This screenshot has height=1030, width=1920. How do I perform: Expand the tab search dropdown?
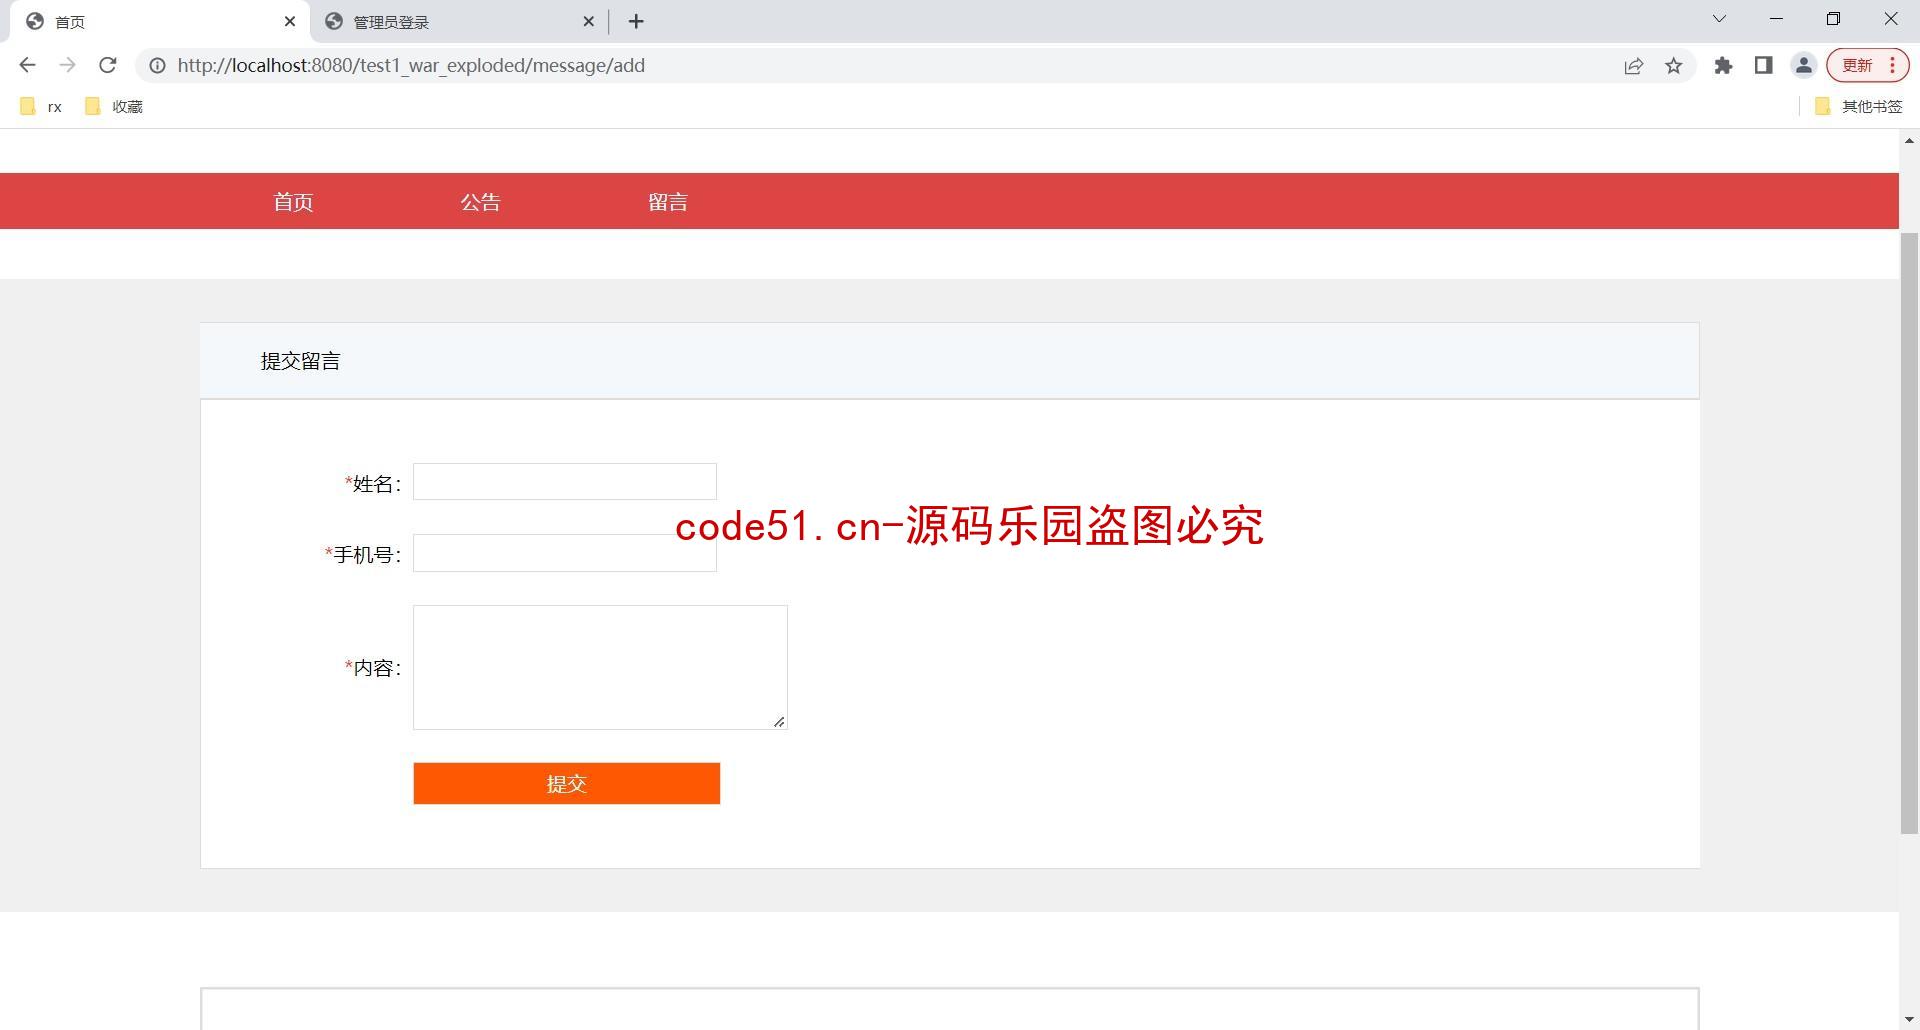1719,19
